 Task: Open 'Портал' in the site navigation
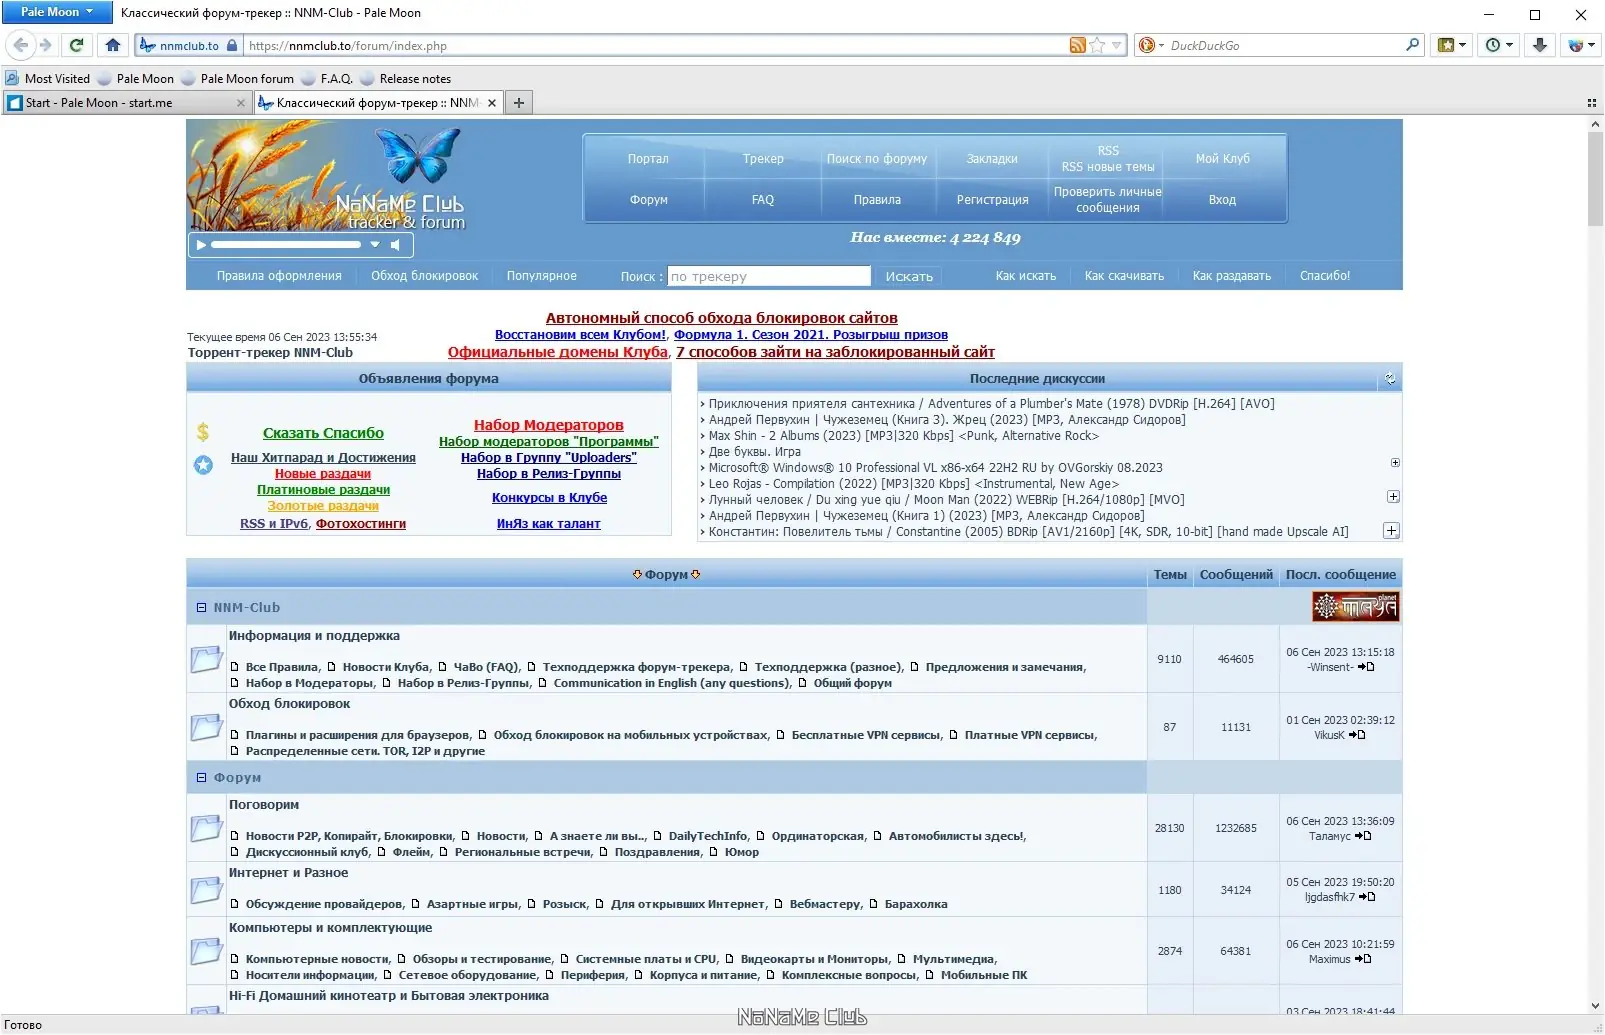648,159
